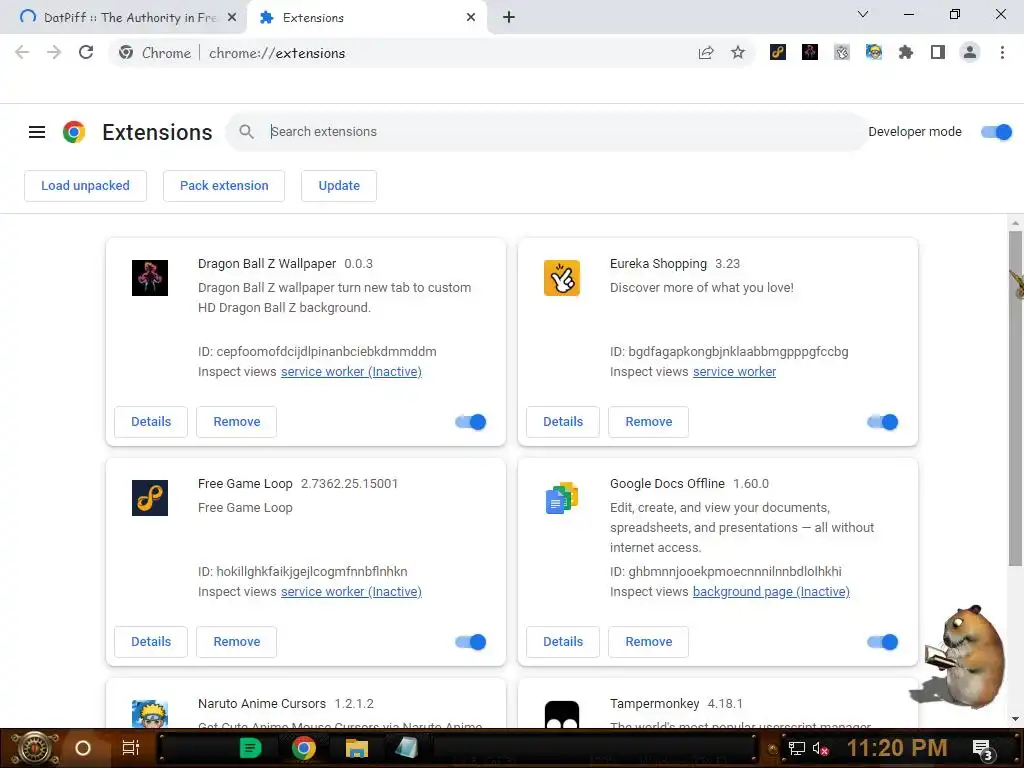This screenshot has height=768, width=1024.
Task: Inspect Free Game Loop service worker link
Action: coord(351,592)
